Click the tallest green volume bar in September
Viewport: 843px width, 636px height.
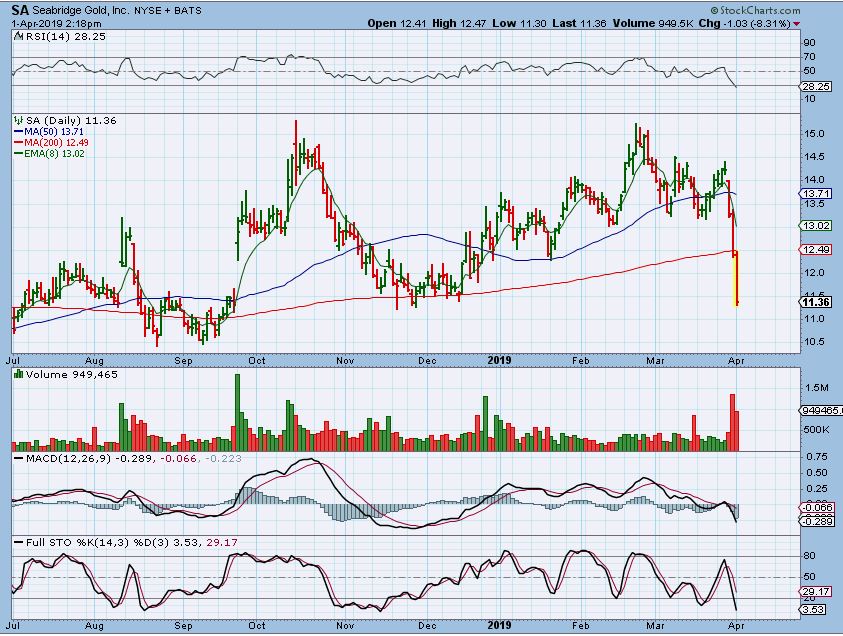tap(237, 411)
